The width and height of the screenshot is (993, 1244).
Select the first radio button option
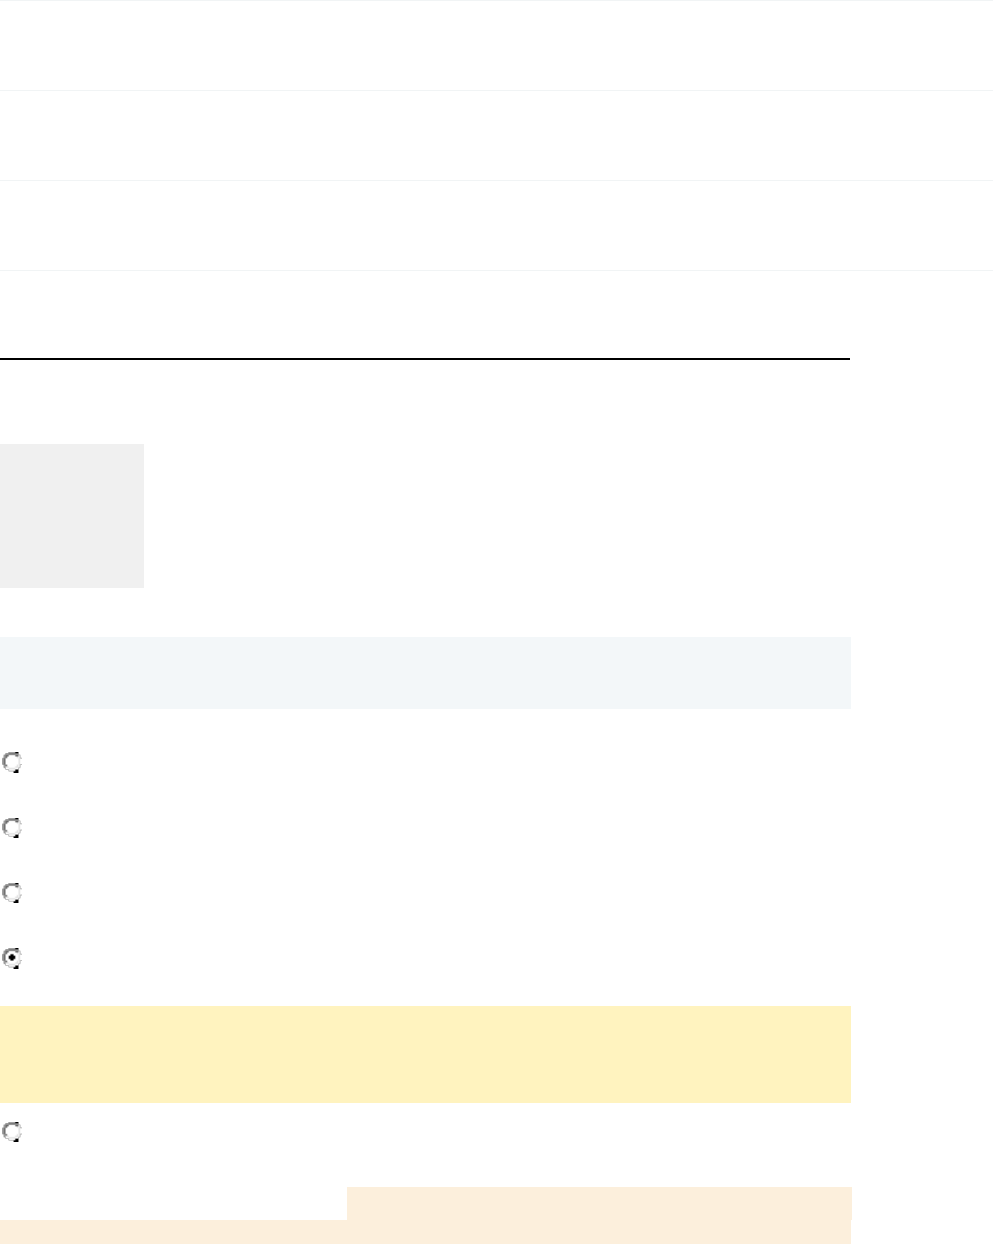point(12,763)
